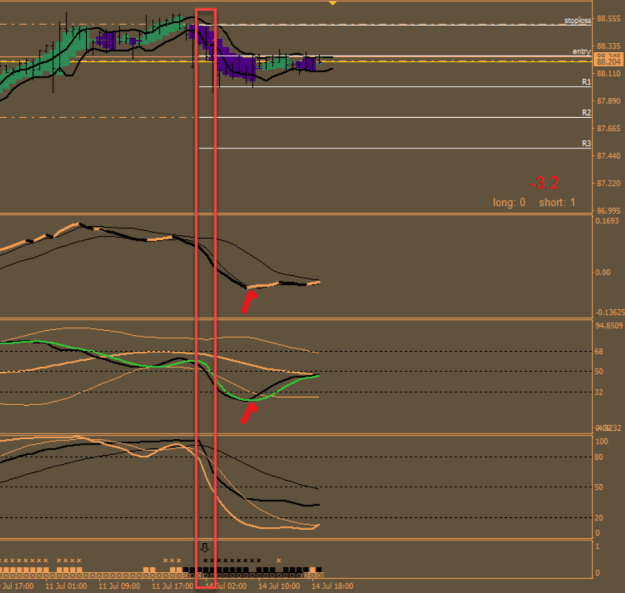
Task: Click the 100 level scale label
Action: coord(601,441)
